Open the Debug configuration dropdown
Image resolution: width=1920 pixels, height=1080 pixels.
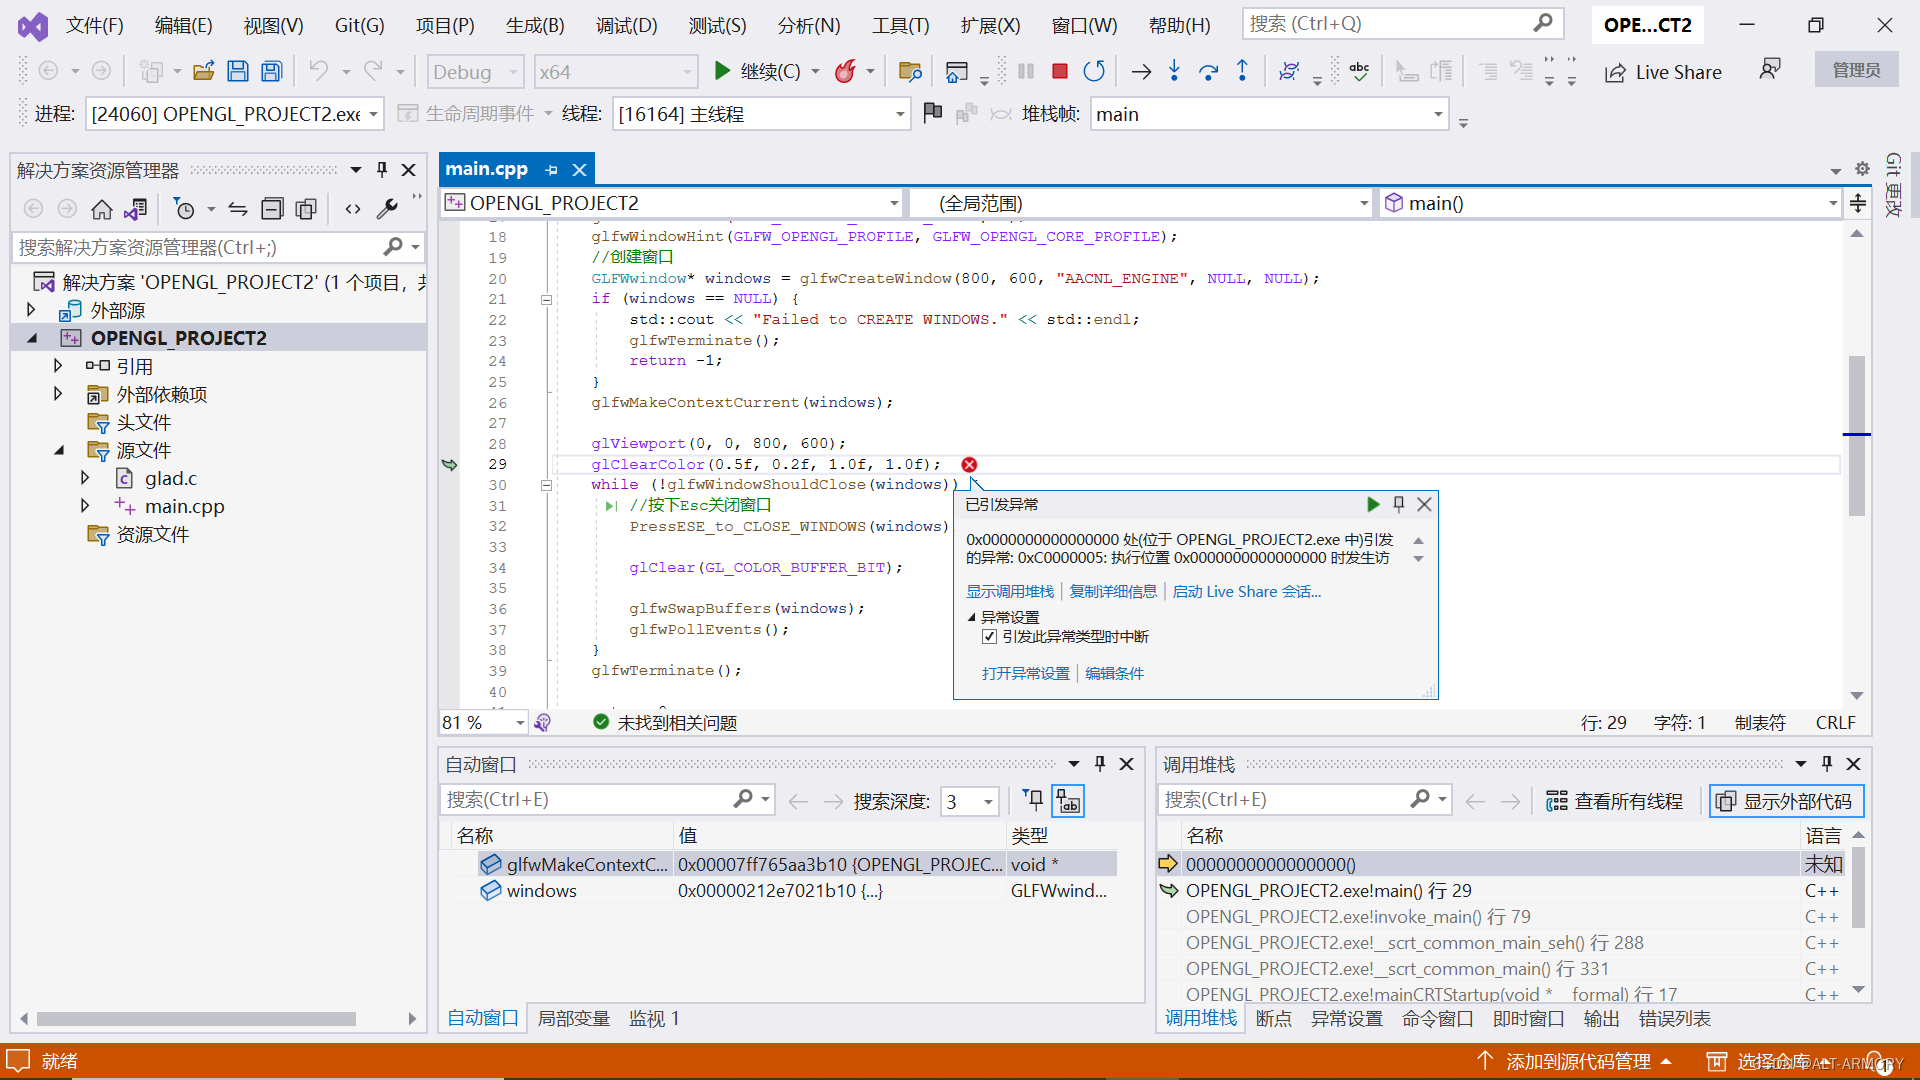[476, 72]
